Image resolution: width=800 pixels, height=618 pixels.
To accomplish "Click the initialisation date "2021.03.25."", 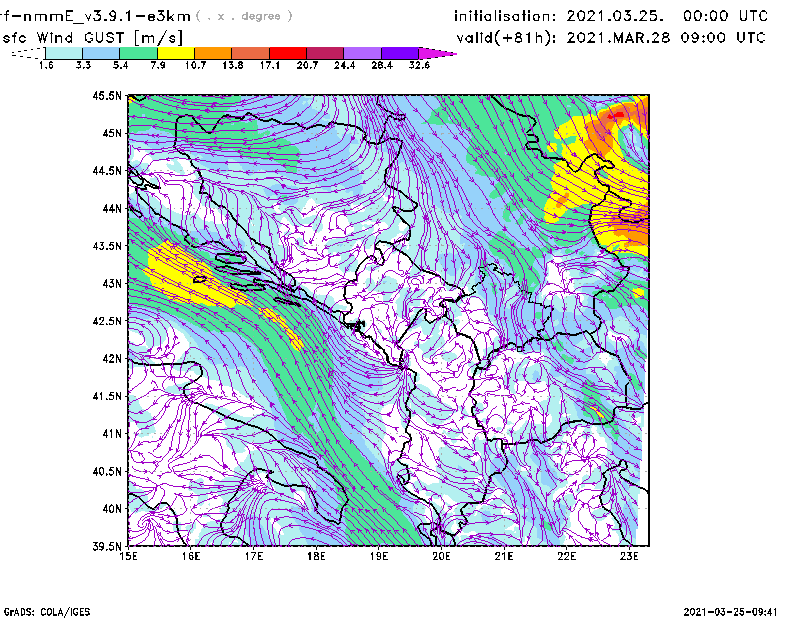I will click(x=615, y=16).
